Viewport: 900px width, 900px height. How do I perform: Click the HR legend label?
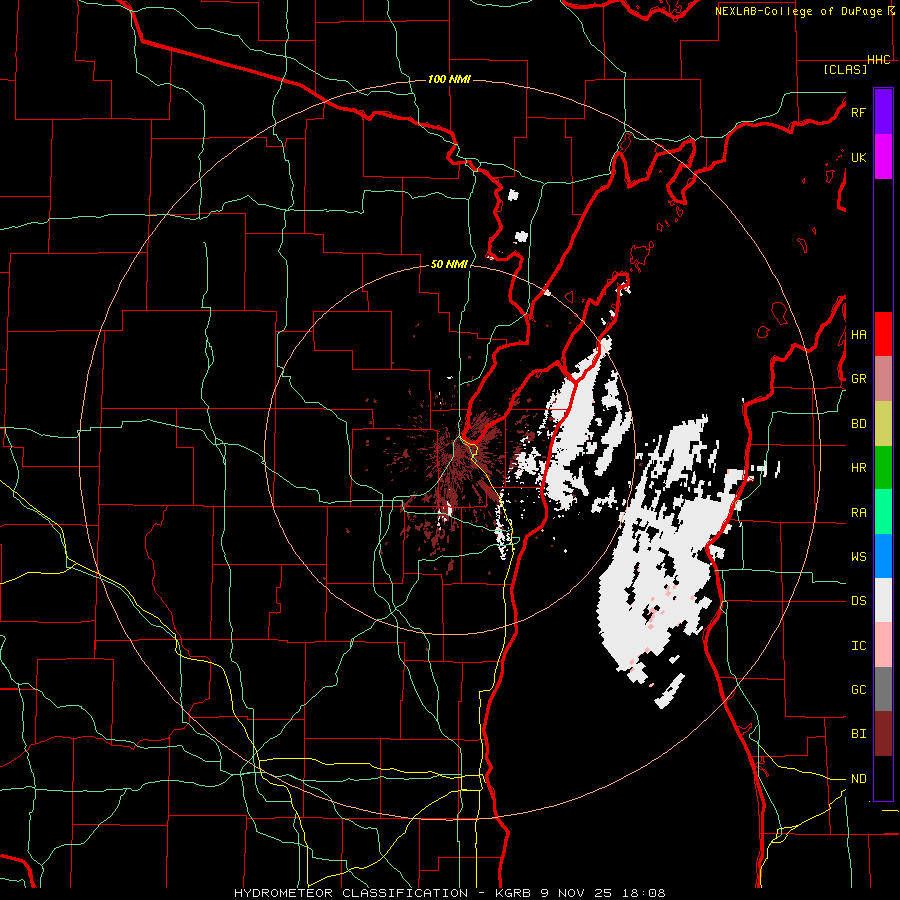pyautogui.click(x=858, y=468)
